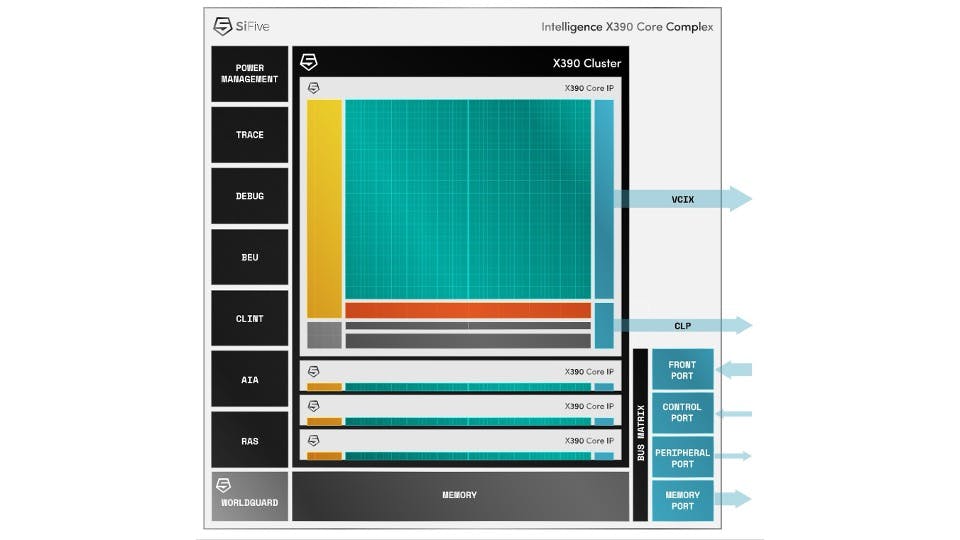Click the SiFive logo in the header
This screenshot has width=960, height=540.
241,26
